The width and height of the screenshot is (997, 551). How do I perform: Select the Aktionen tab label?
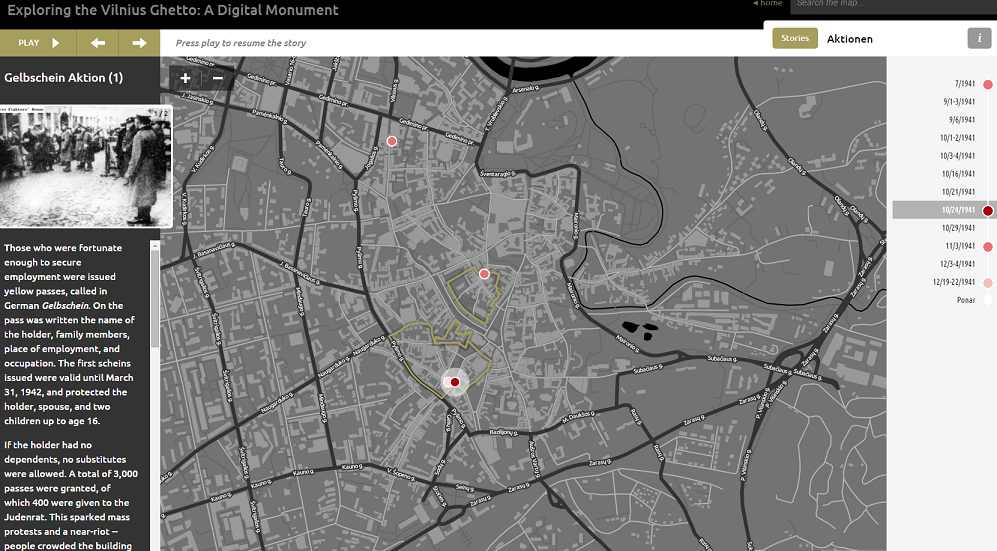(849, 39)
